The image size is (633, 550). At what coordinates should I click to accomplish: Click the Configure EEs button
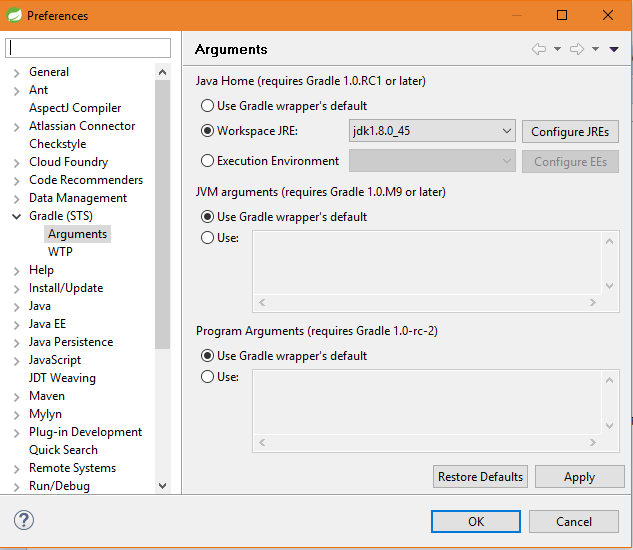click(x=570, y=162)
